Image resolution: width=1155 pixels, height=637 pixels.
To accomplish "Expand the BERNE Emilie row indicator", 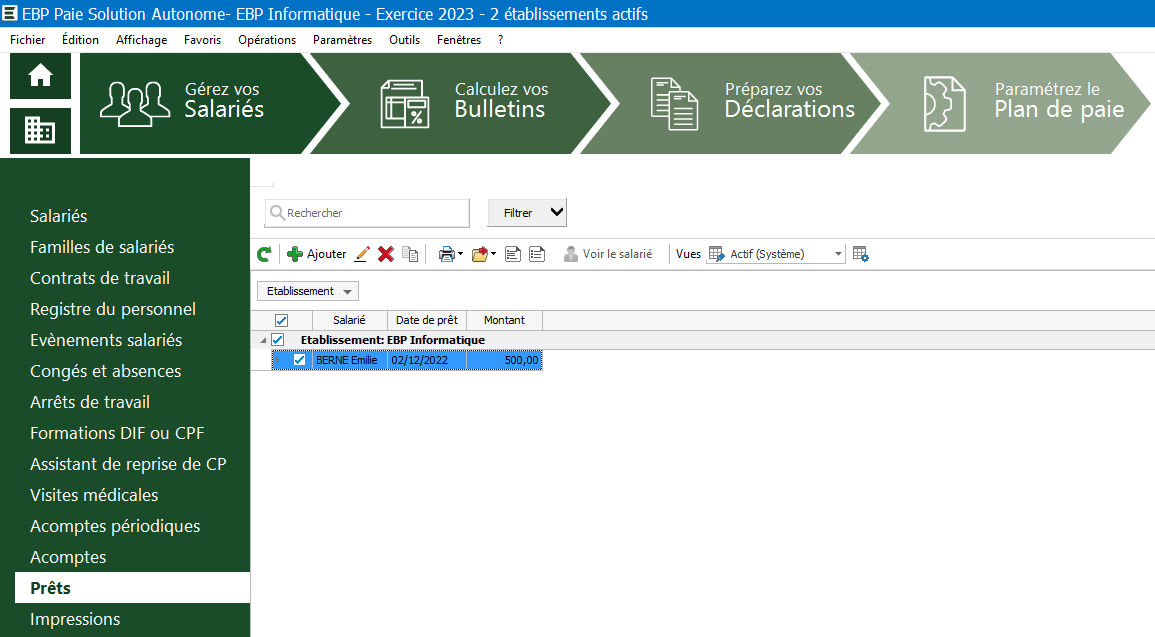I will [278, 360].
